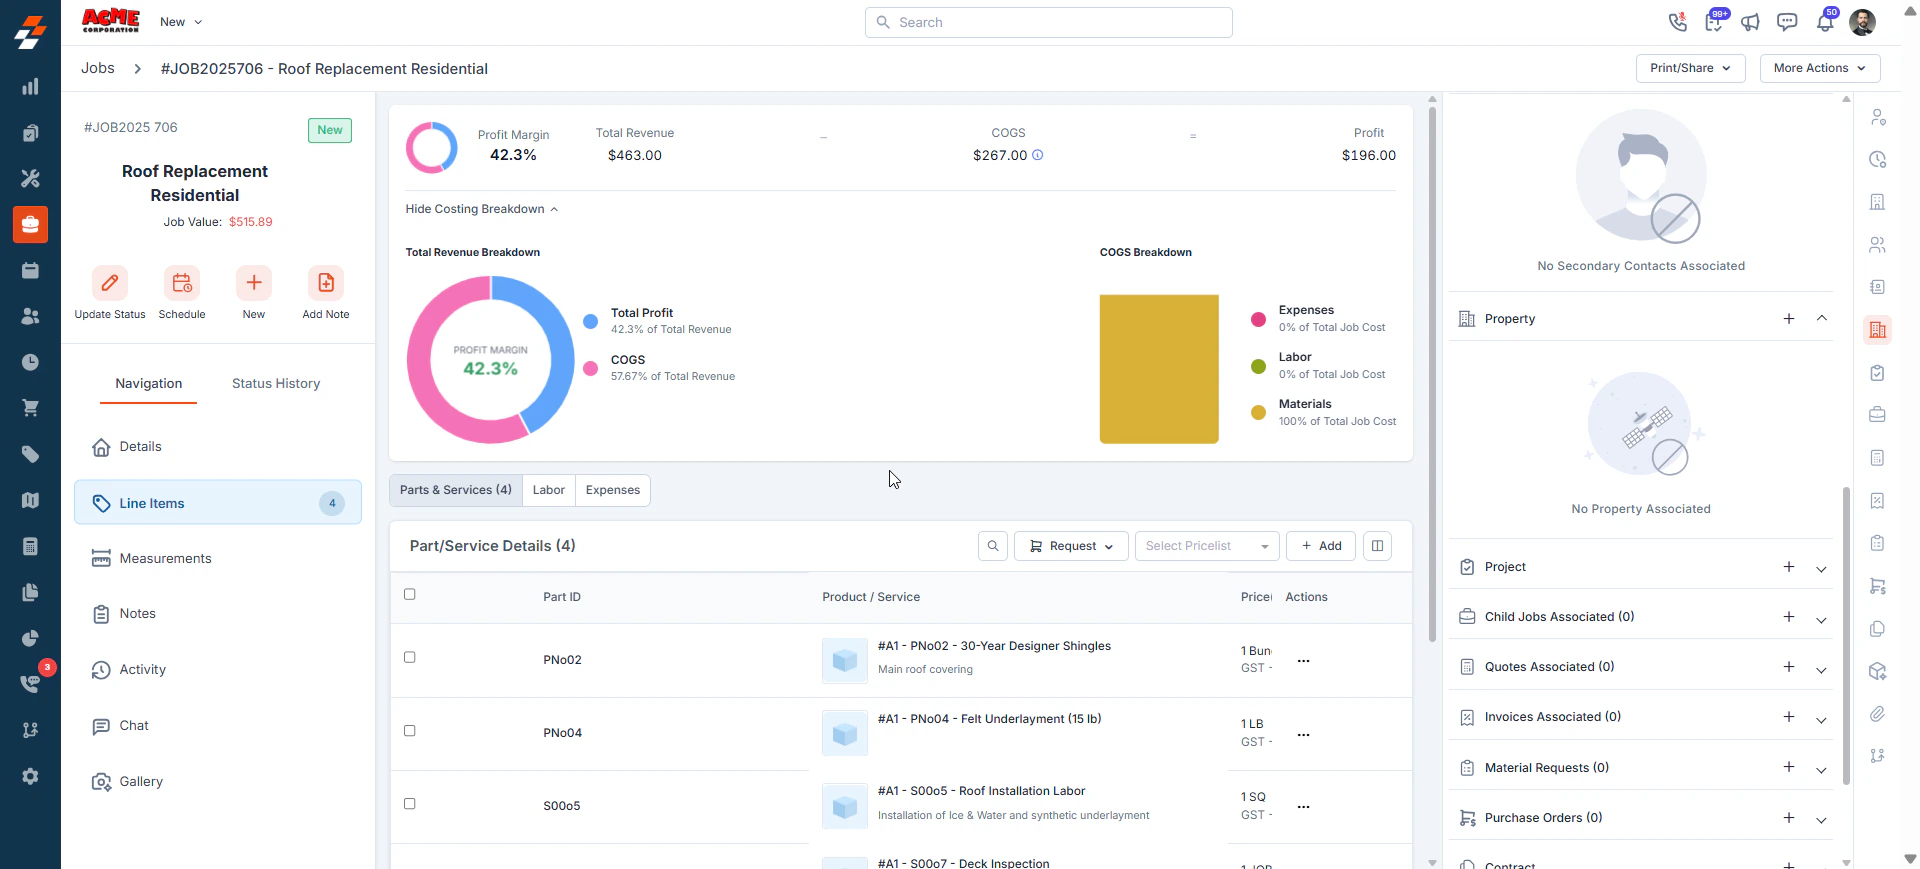Open the calendar icon in left sidebar
Image resolution: width=1920 pixels, height=869 pixels.
pyautogui.click(x=30, y=271)
